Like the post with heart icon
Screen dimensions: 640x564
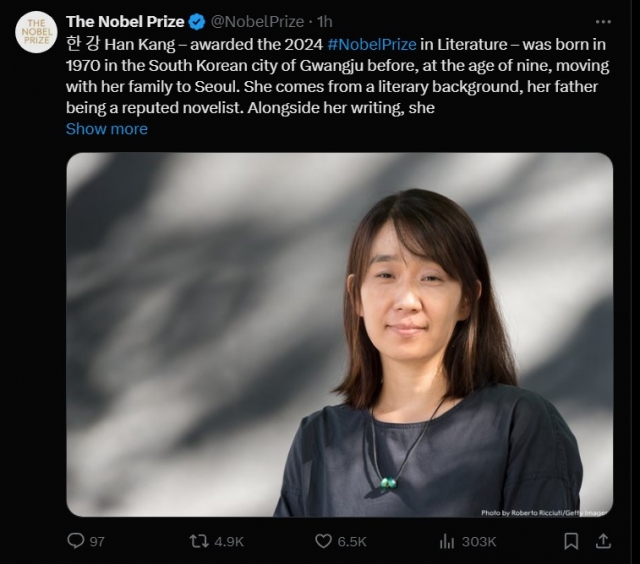click(323, 541)
